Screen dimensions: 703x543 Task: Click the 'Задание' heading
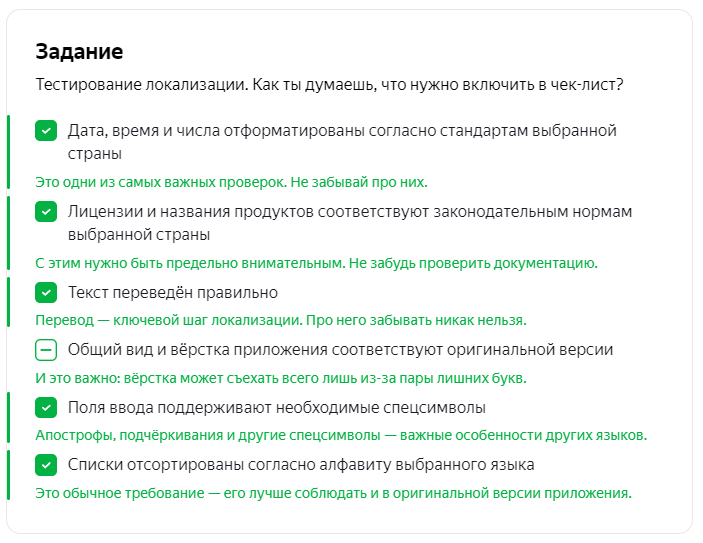coord(79,51)
